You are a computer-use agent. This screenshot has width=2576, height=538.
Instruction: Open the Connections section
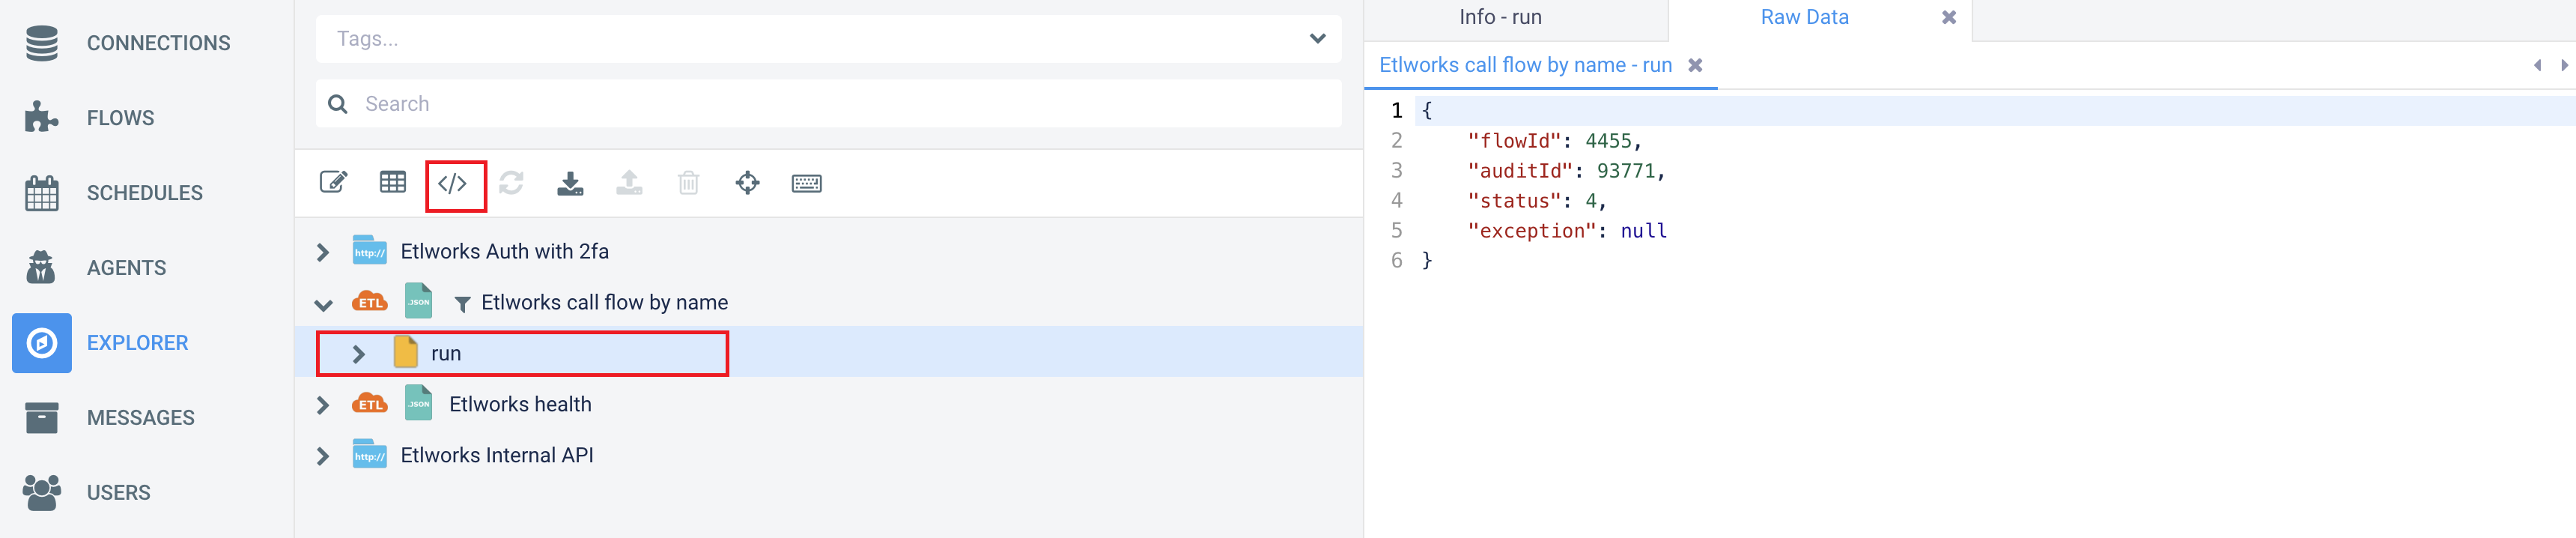(157, 43)
